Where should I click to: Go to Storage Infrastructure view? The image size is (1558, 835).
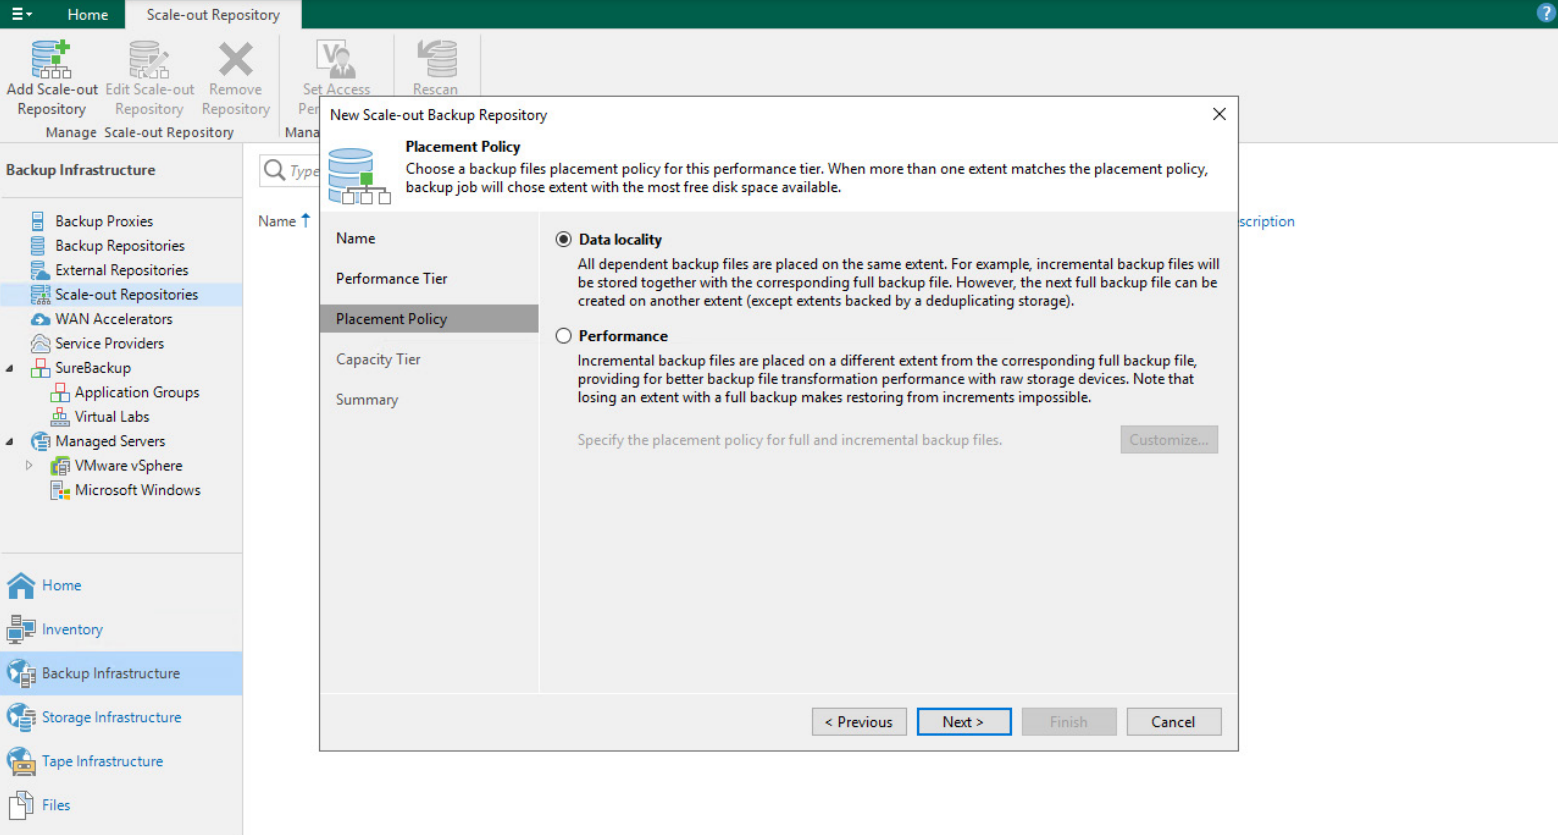(x=111, y=717)
